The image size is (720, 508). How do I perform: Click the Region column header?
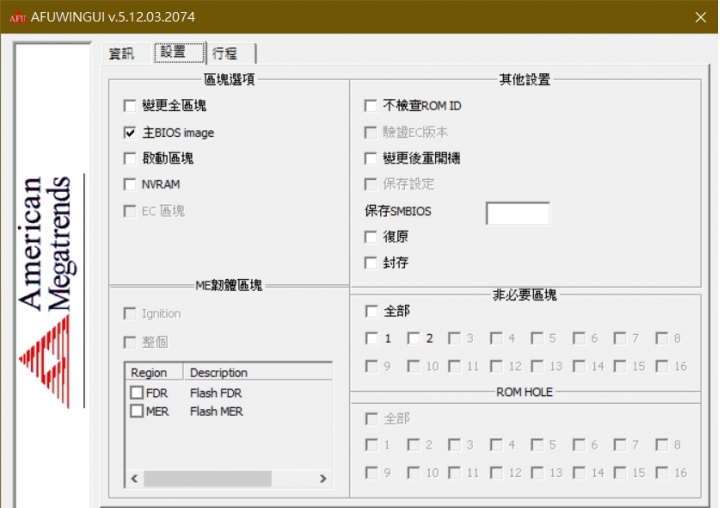click(x=154, y=373)
